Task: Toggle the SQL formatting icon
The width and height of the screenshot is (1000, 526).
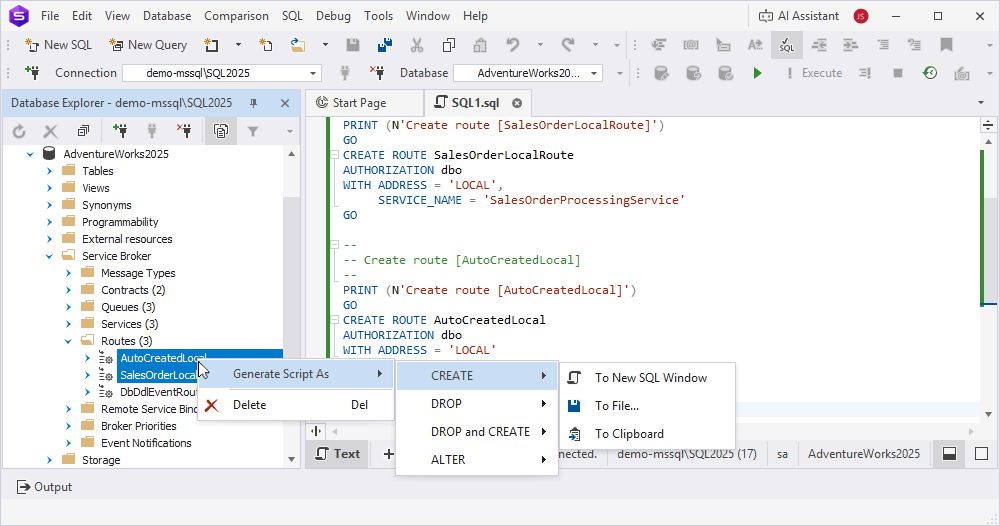Action: 787,45
